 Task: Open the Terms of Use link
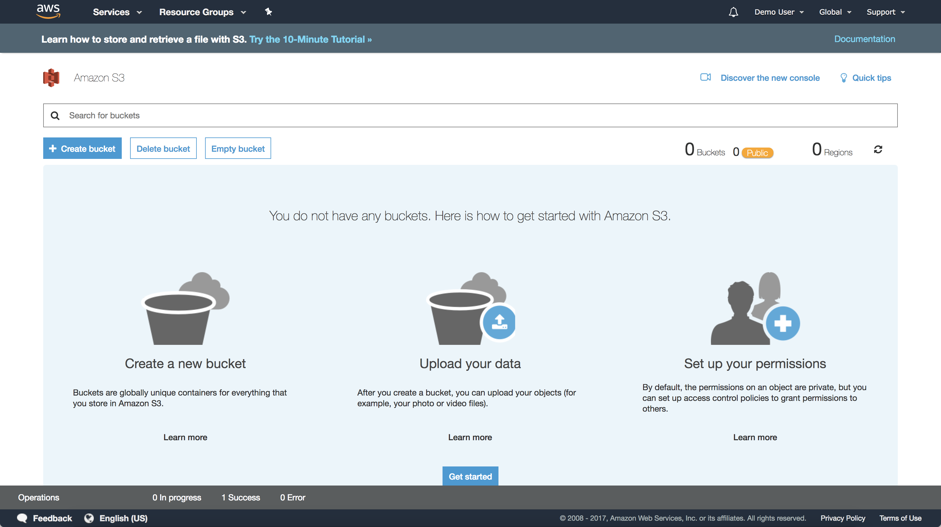coord(900,518)
